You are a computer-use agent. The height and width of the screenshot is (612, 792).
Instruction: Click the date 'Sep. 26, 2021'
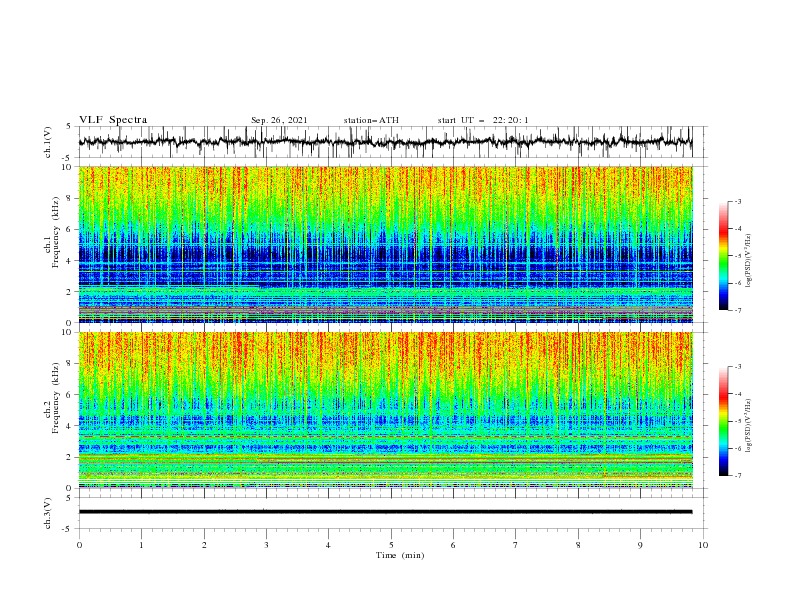[279, 120]
